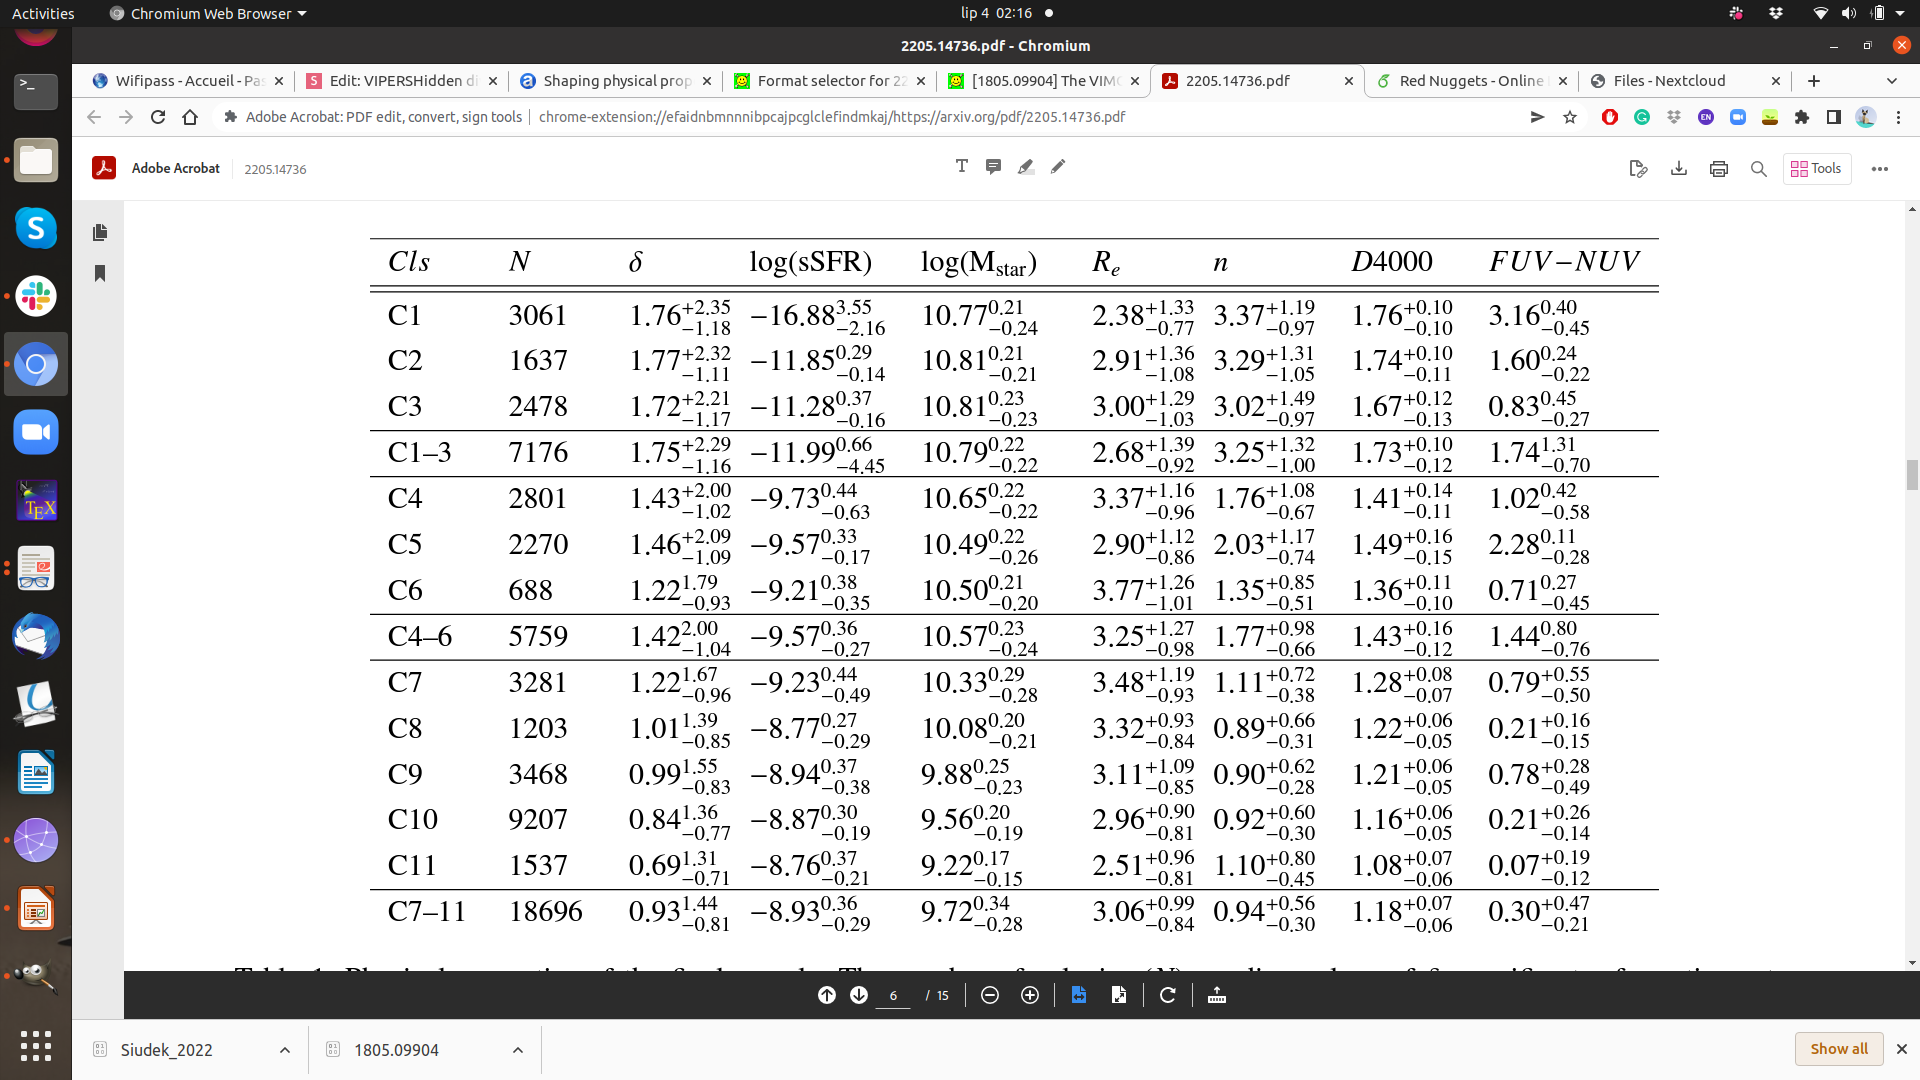The width and height of the screenshot is (1920, 1080).
Task: Select the Highlight text tool
Action: coord(1025,166)
